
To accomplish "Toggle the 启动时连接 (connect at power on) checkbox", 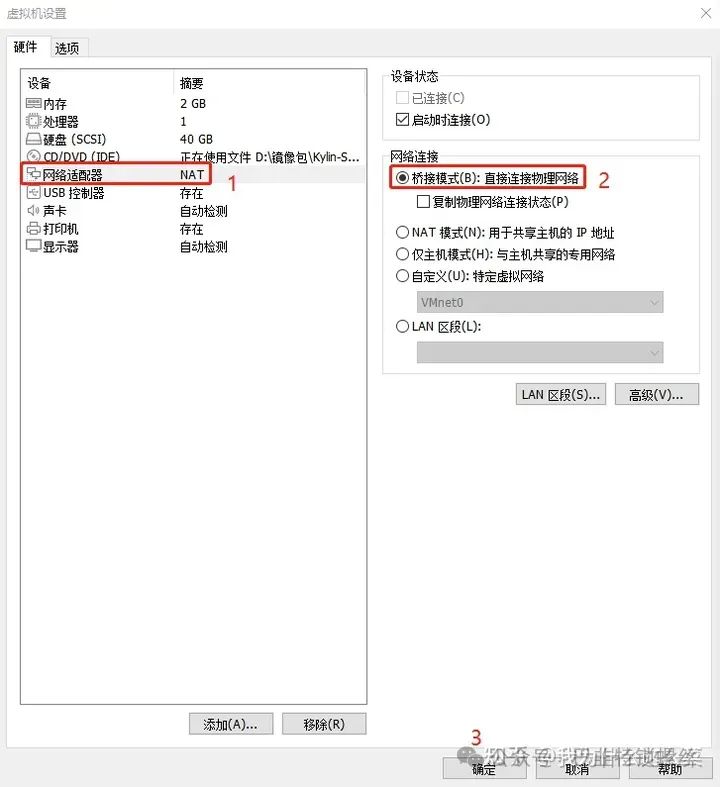I will (x=402, y=119).
